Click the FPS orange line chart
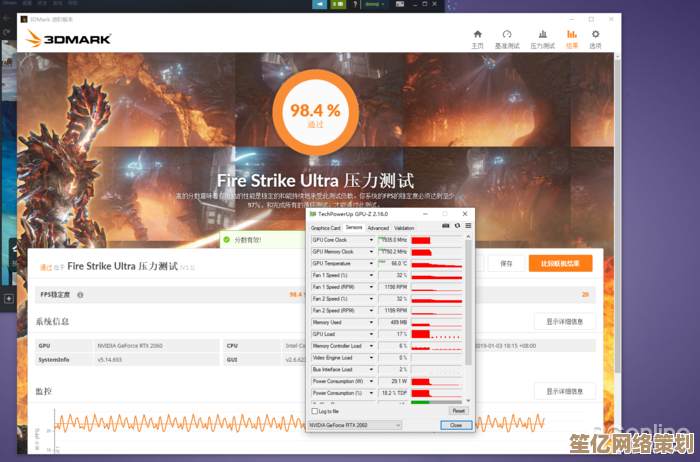This screenshot has width=700, height=462. [x=299, y=422]
